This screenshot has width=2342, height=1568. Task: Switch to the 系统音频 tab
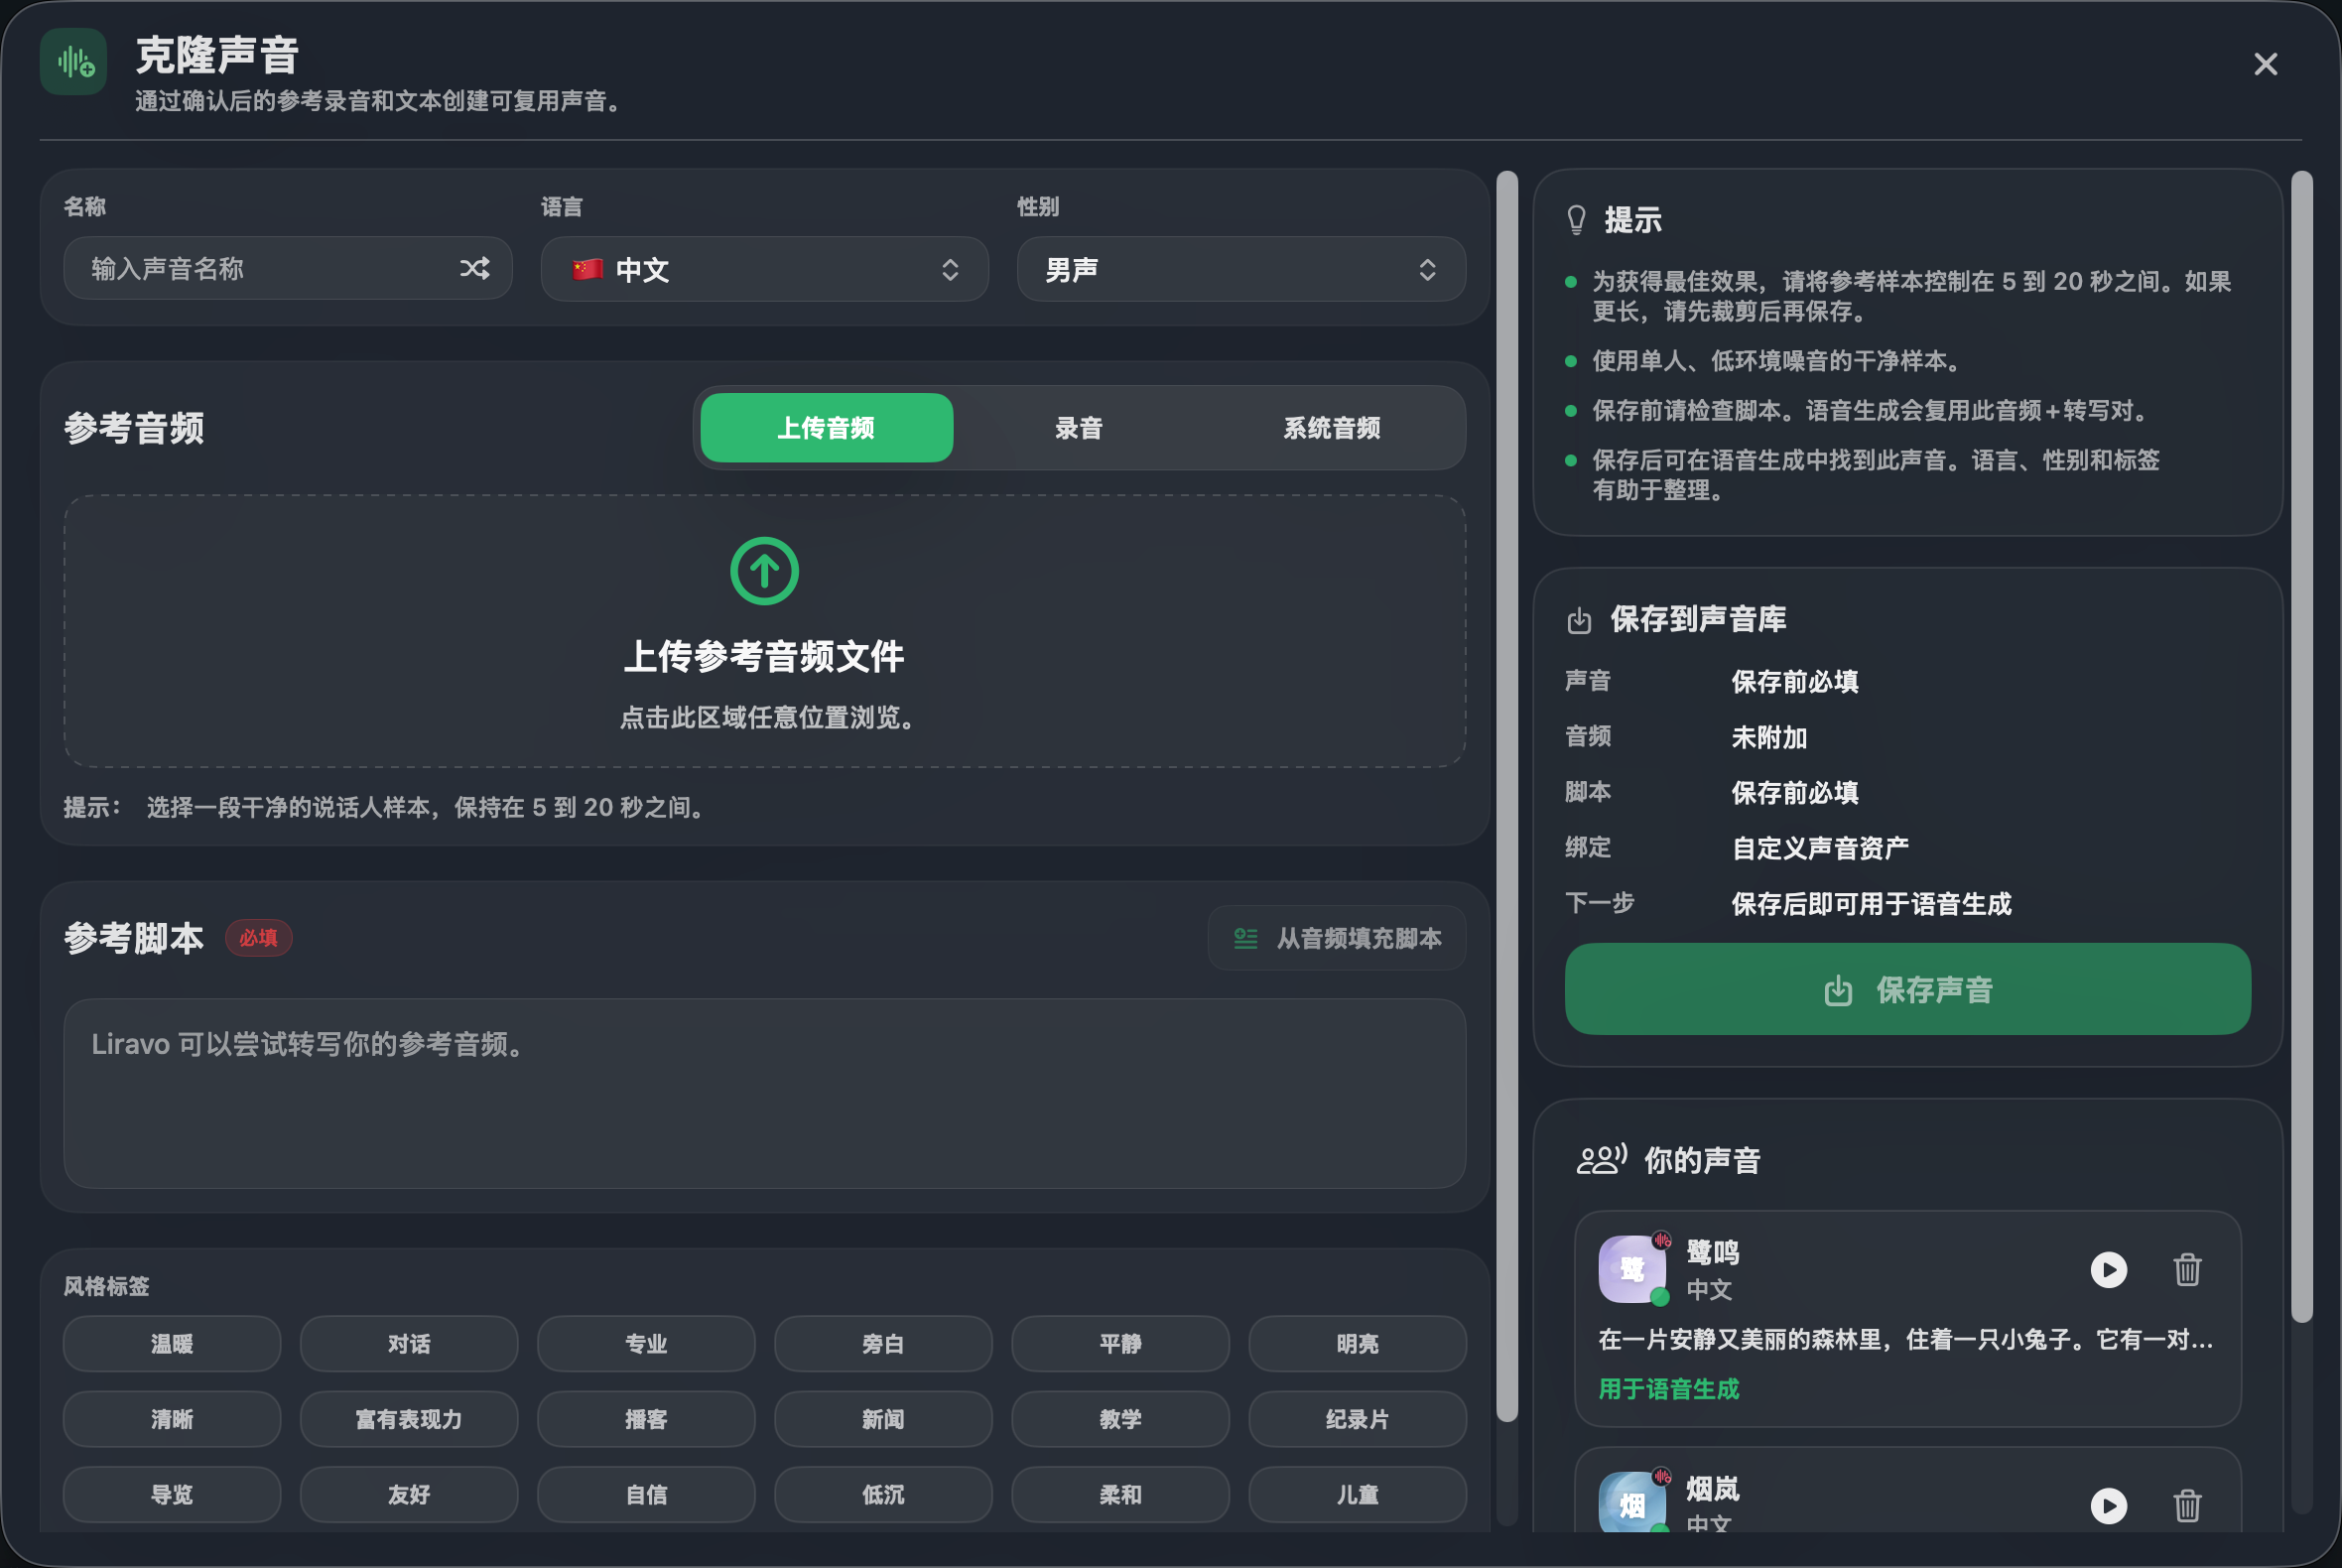click(x=1332, y=428)
